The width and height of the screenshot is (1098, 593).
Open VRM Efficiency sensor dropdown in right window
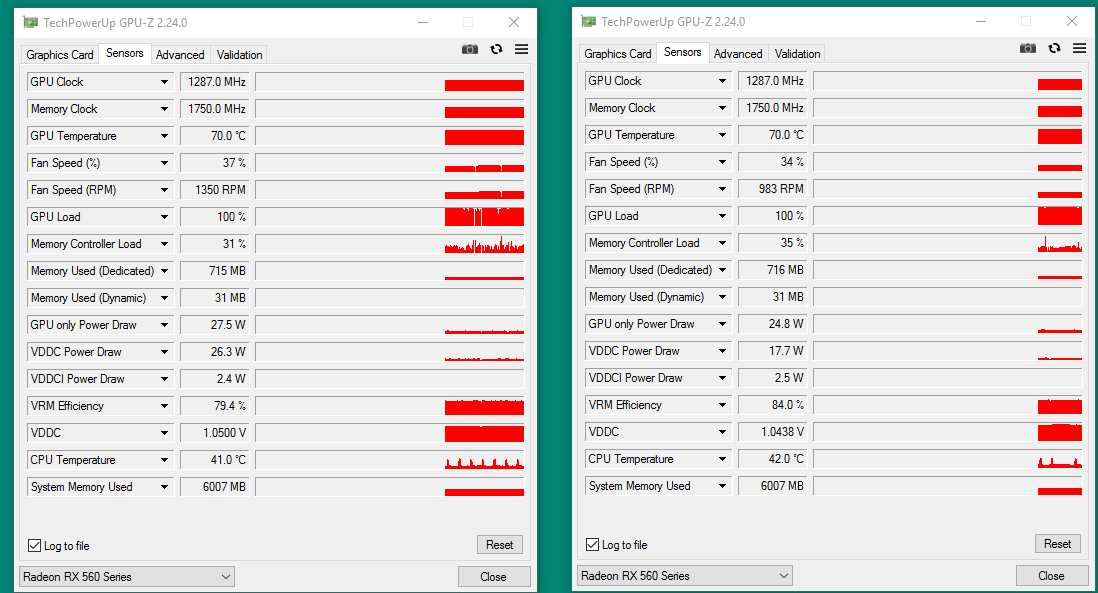point(722,405)
